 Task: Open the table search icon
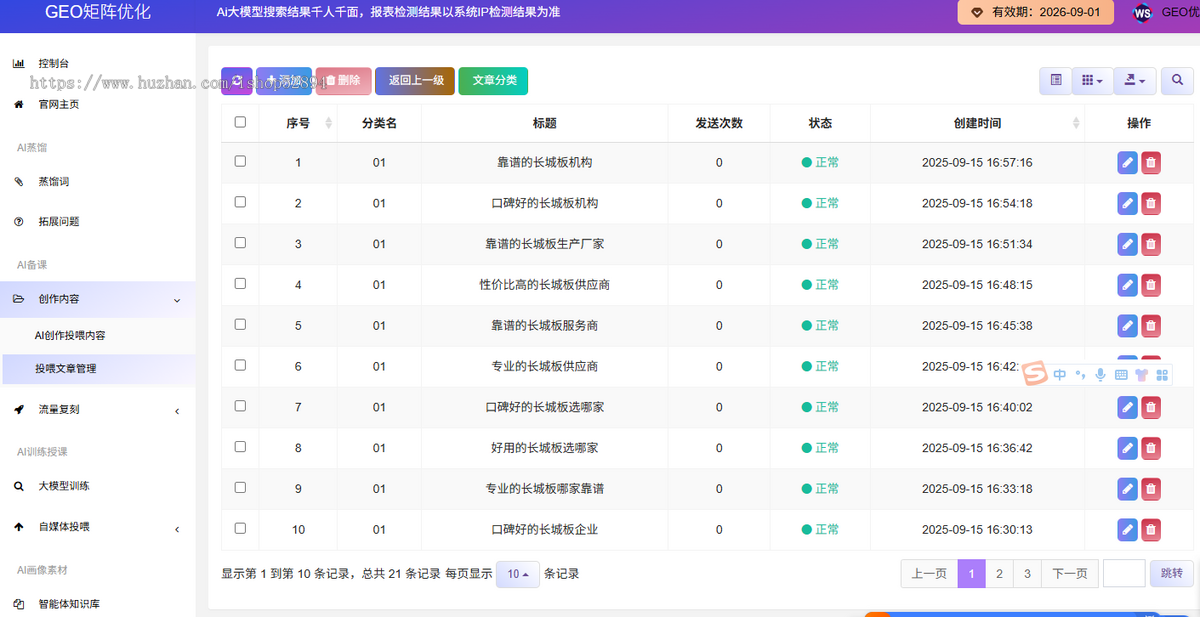pyautogui.click(x=1177, y=81)
